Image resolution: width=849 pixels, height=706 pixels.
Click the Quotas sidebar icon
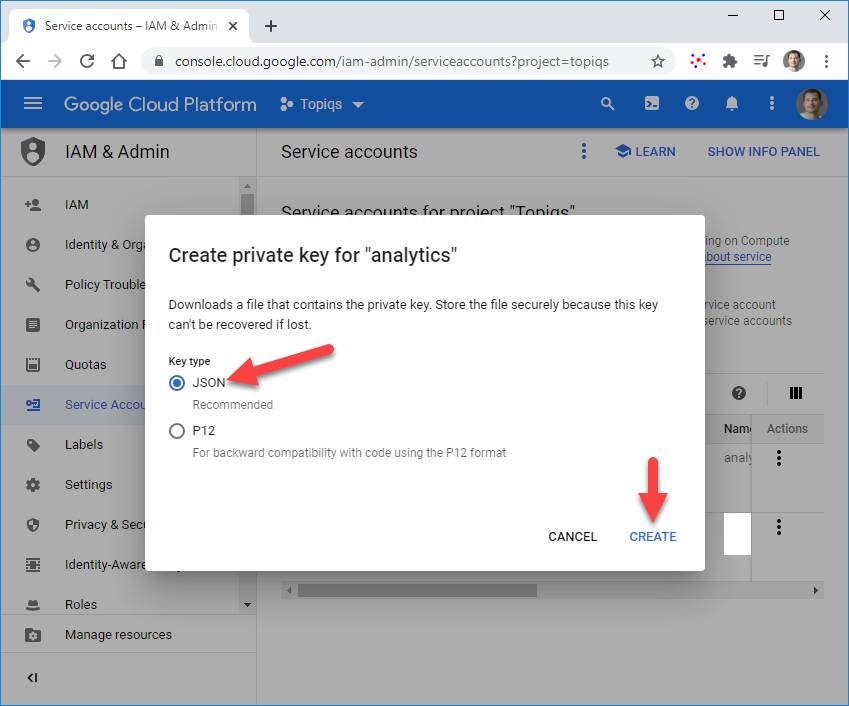[x=33, y=365]
